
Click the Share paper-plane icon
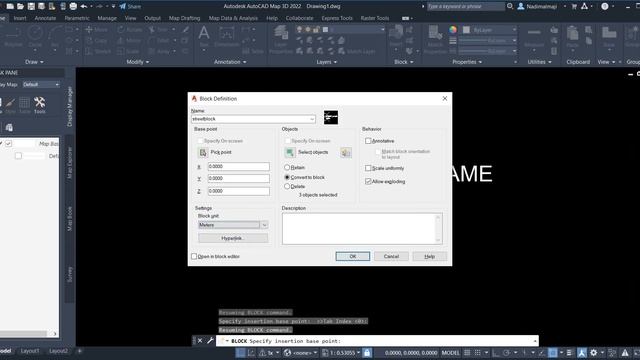[123, 7]
